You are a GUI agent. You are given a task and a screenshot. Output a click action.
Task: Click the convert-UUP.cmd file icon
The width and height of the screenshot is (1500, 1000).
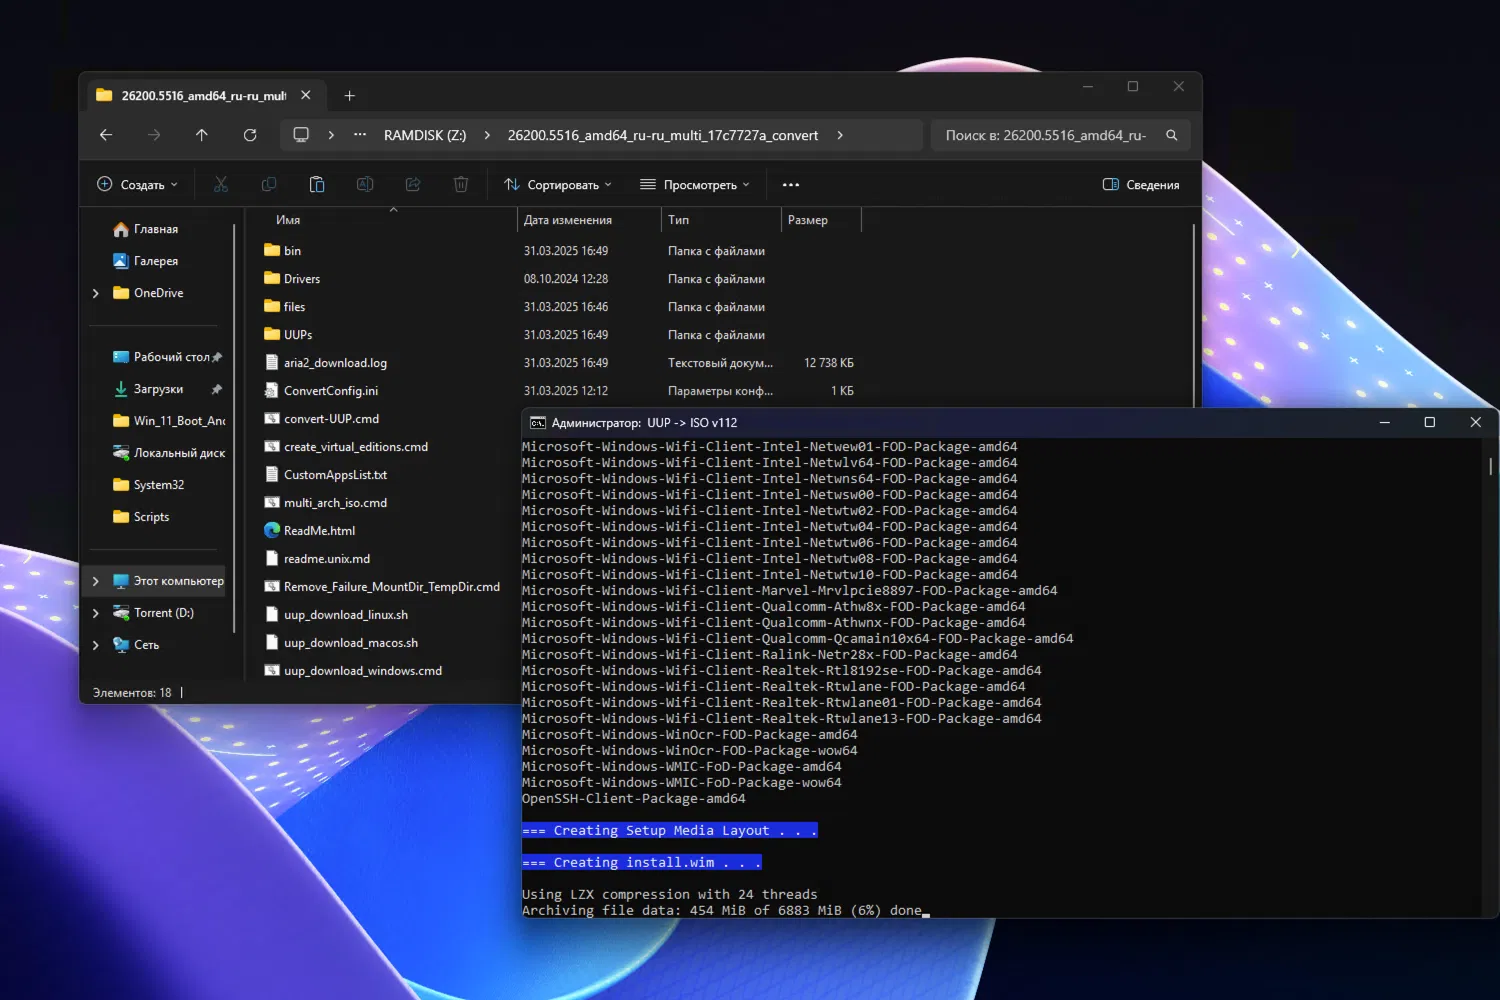(272, 418)
